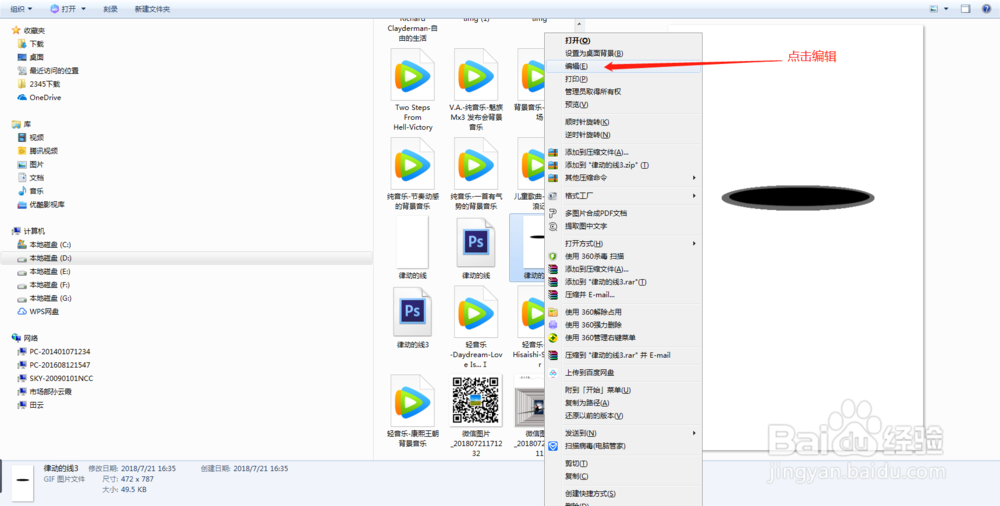Select 轻音乐-康熙王朝背景音乐 file

[413, 410]
